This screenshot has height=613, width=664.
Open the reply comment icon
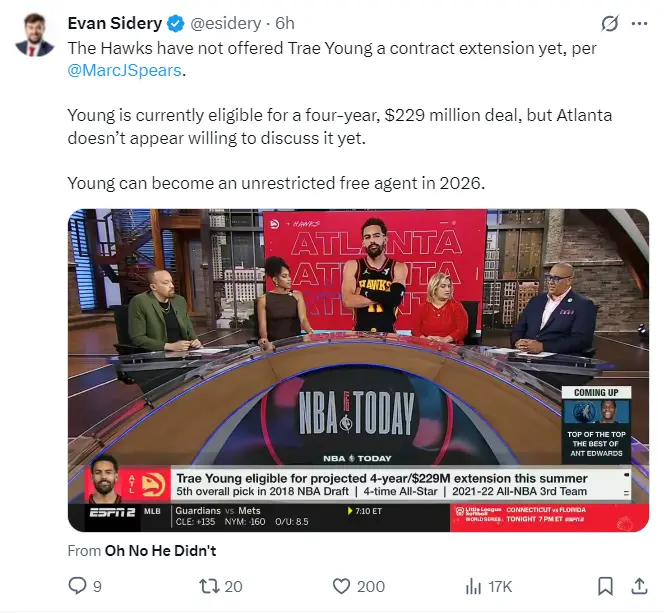tap(77, 586)
